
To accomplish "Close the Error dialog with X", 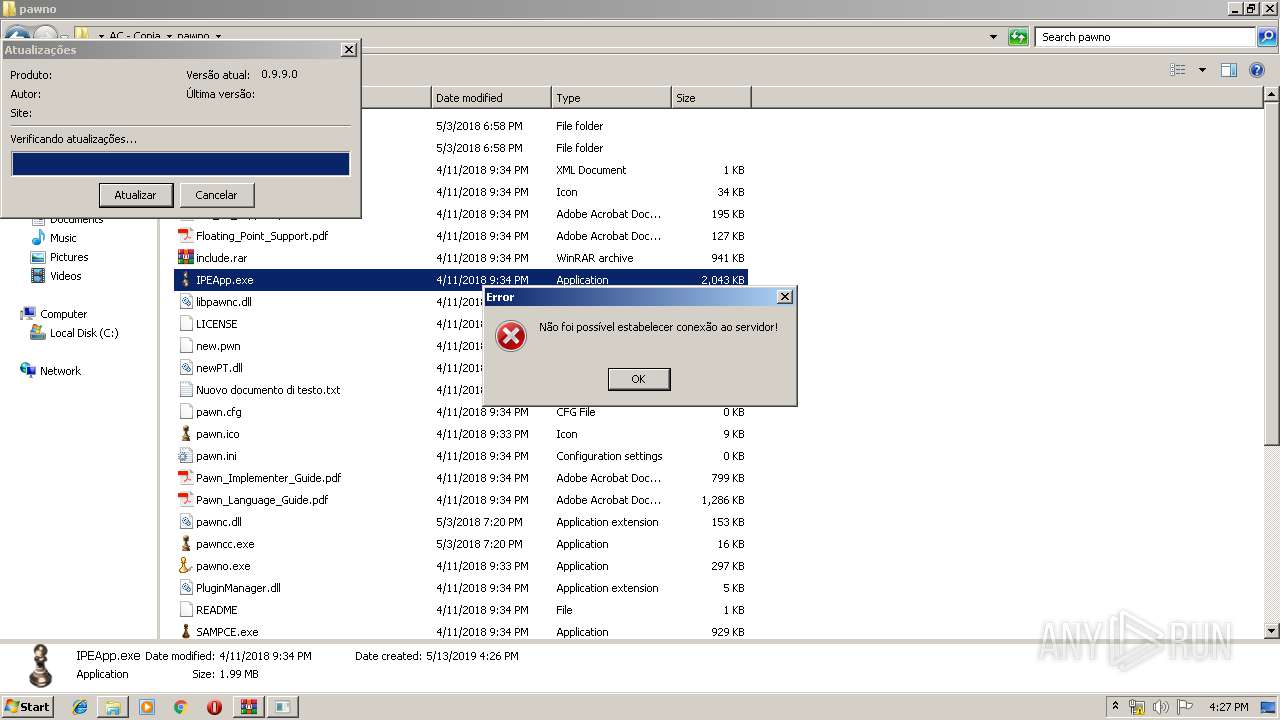I will pyautogui.click(x=785, y=297).
